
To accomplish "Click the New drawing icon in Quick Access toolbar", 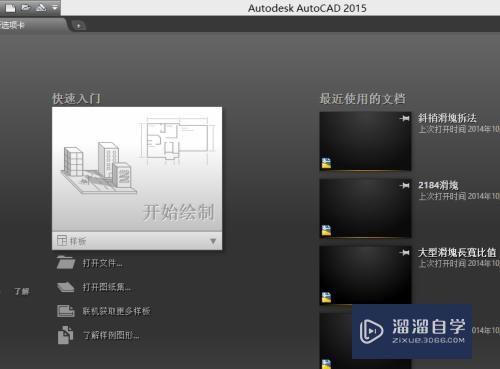I will tap(10, 7).
